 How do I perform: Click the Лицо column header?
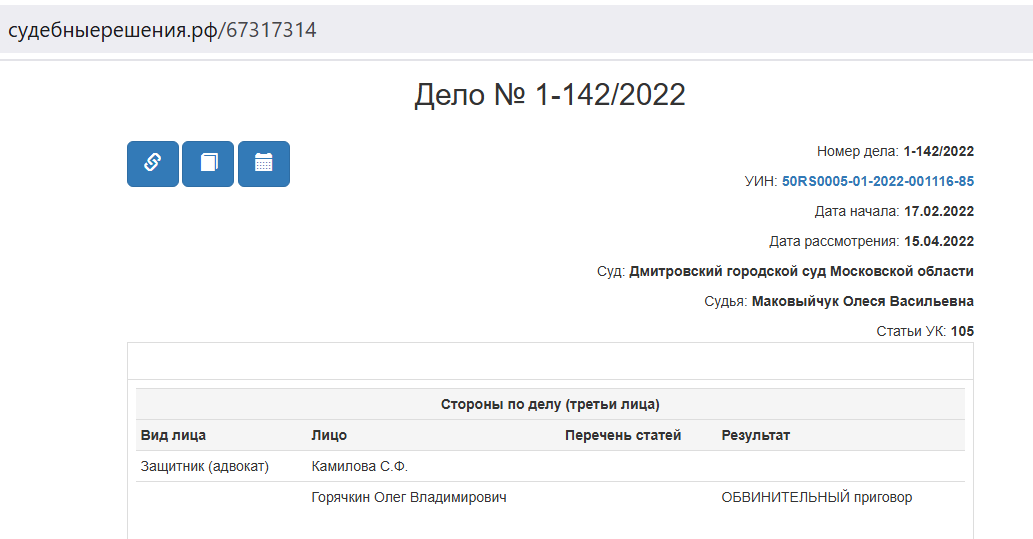tap(329, 435)
